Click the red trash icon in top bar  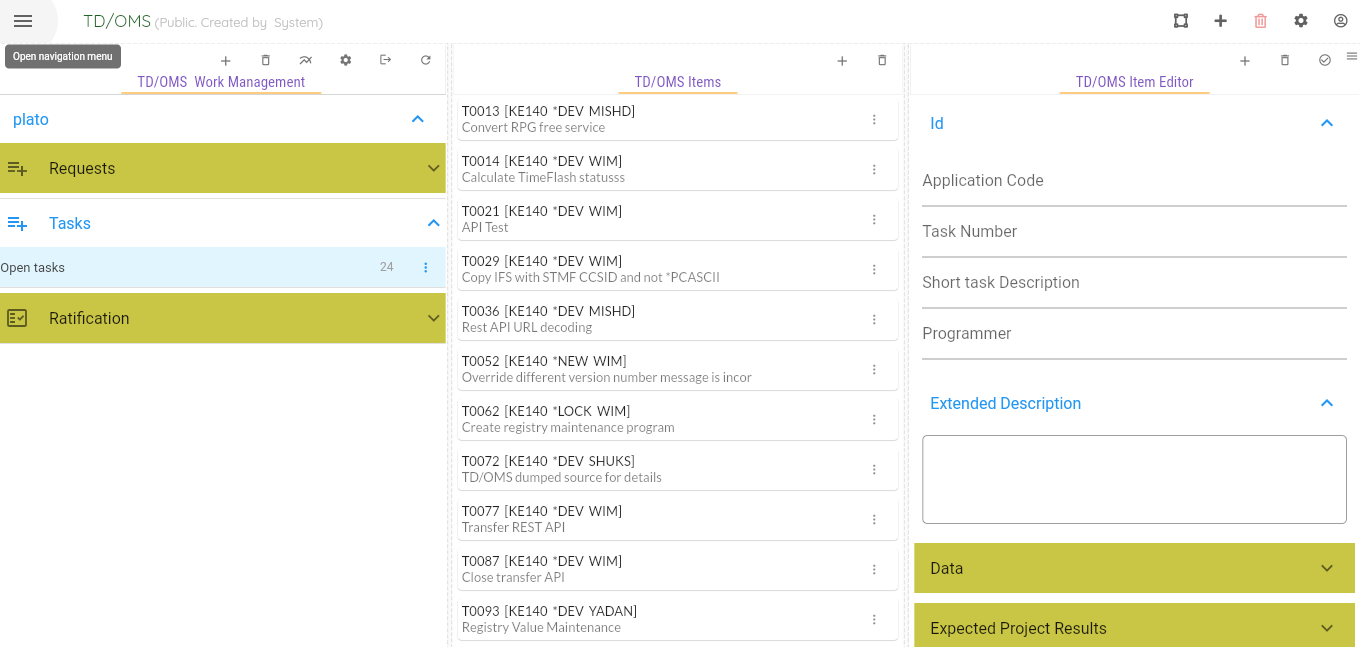[1260, 21]
